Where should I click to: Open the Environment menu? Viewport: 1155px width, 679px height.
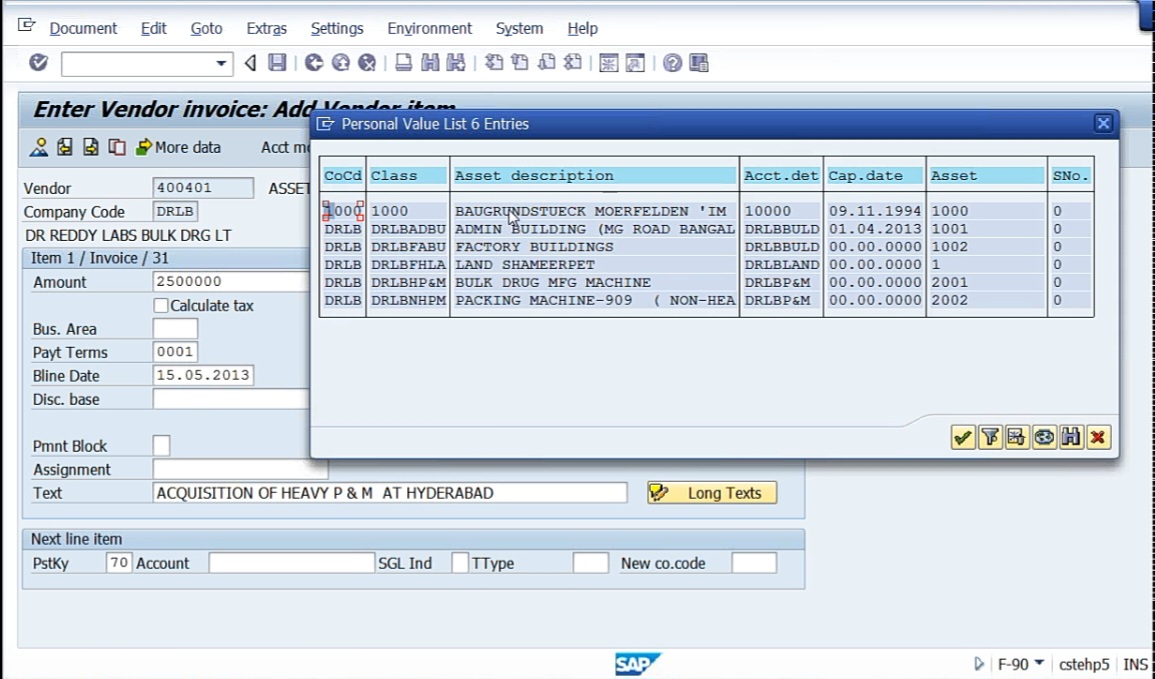pyautogui.click(x=429, y=29)
